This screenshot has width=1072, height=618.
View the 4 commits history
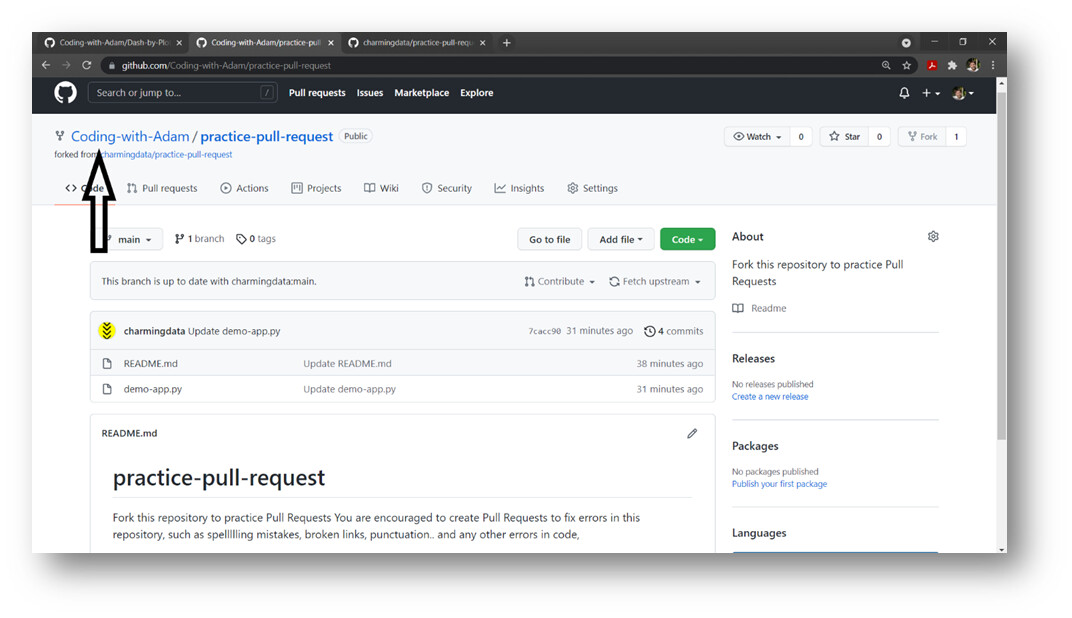click(673, 331)
